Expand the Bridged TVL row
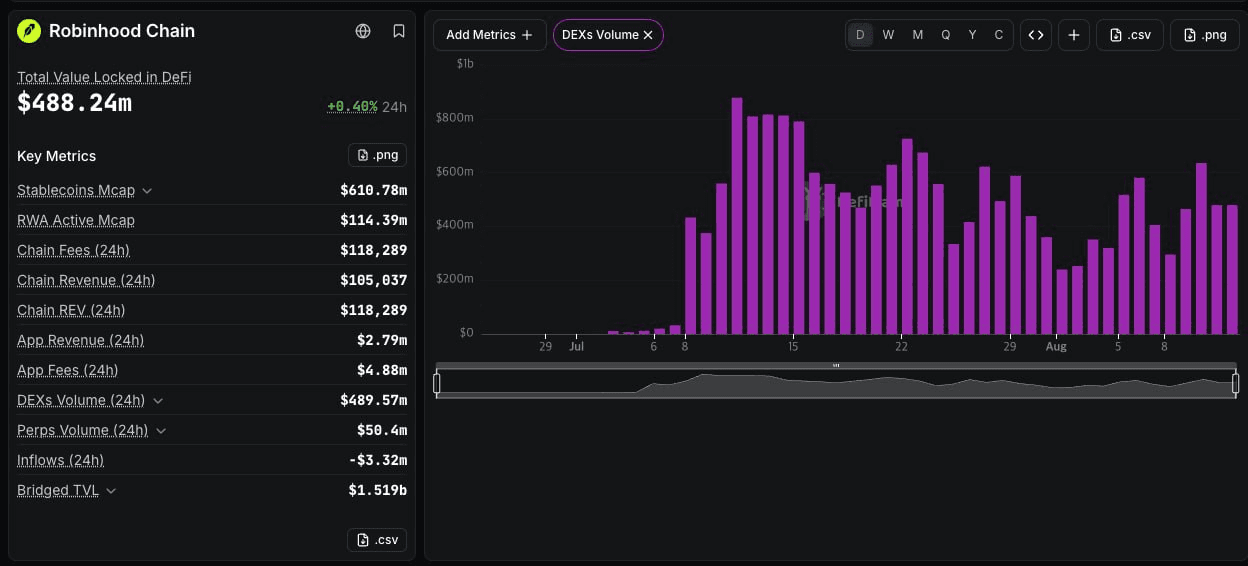The width and height of the screenshot is (1248, 566). pos(111,490)
